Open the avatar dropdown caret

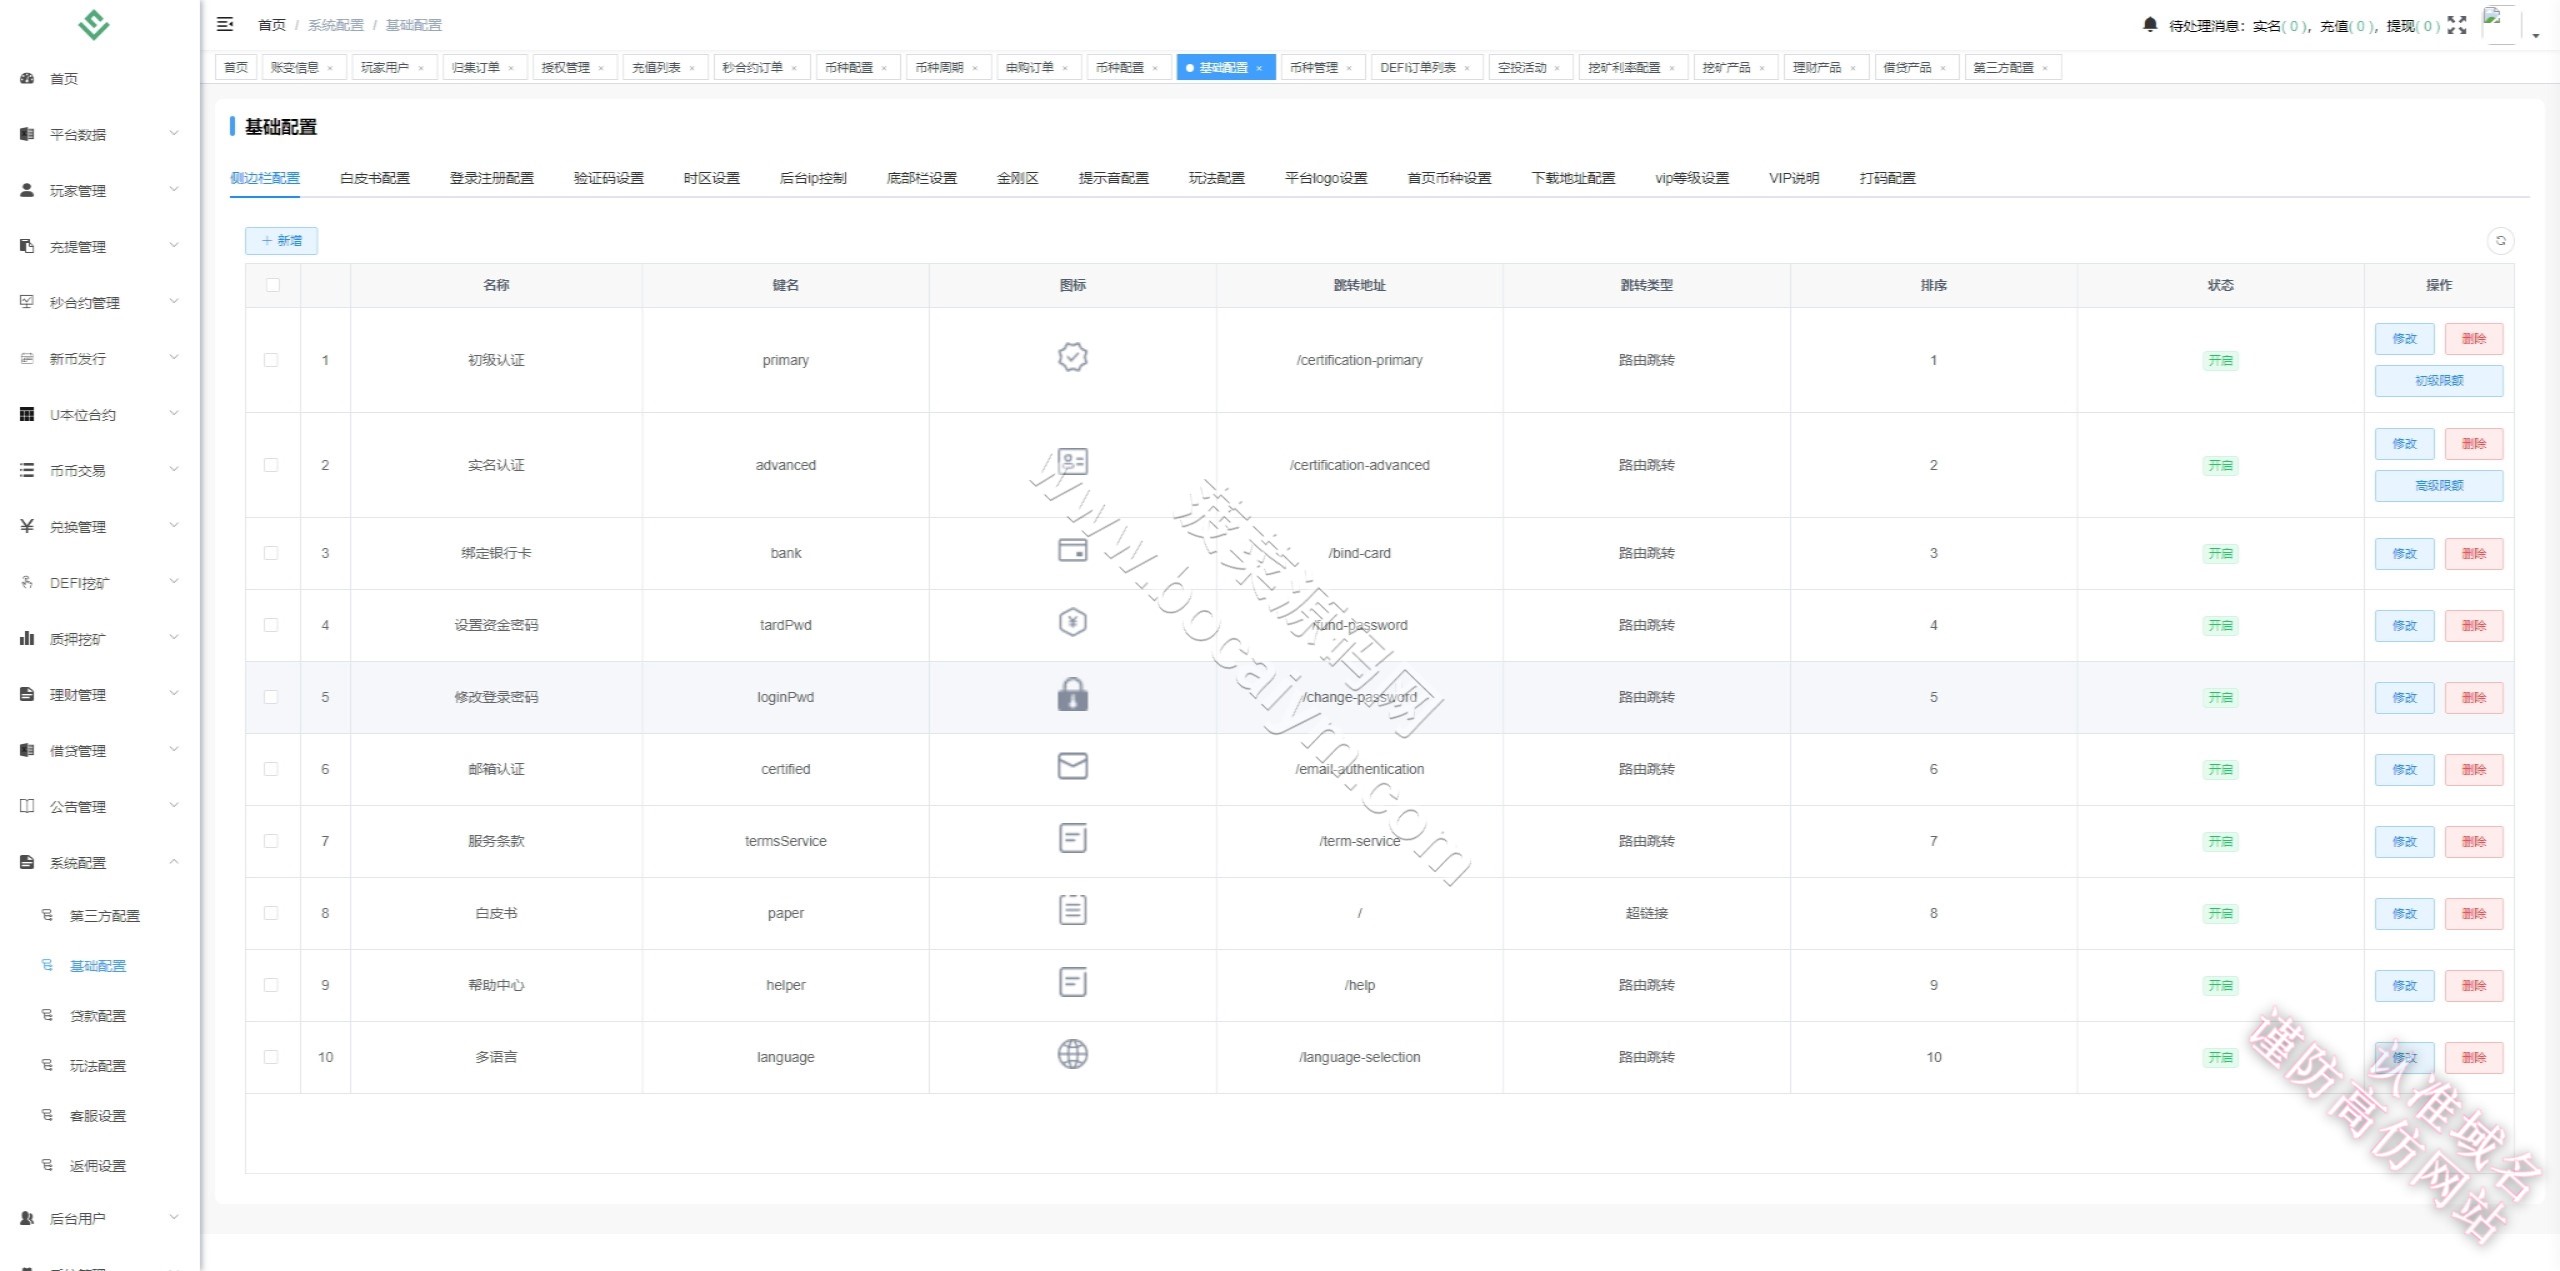[x=2536, y=35]
